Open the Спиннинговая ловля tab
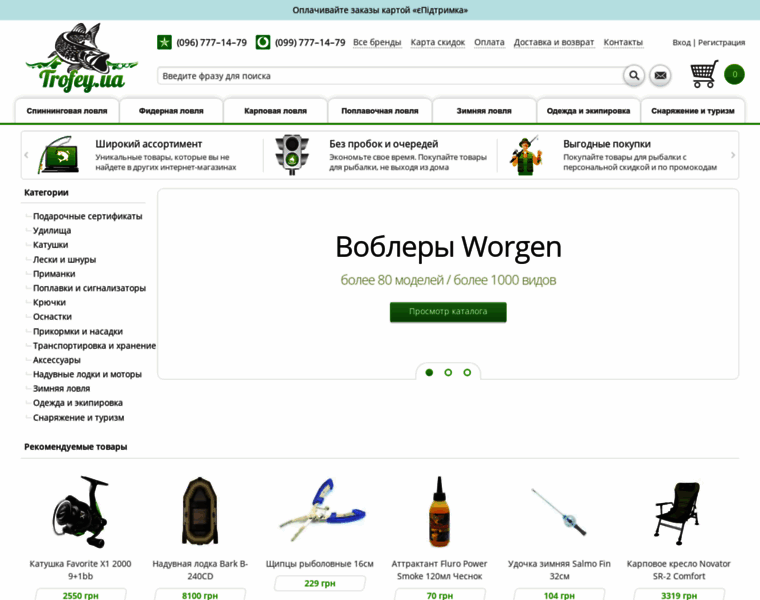760x600 pixels. [x=67, y=111]
